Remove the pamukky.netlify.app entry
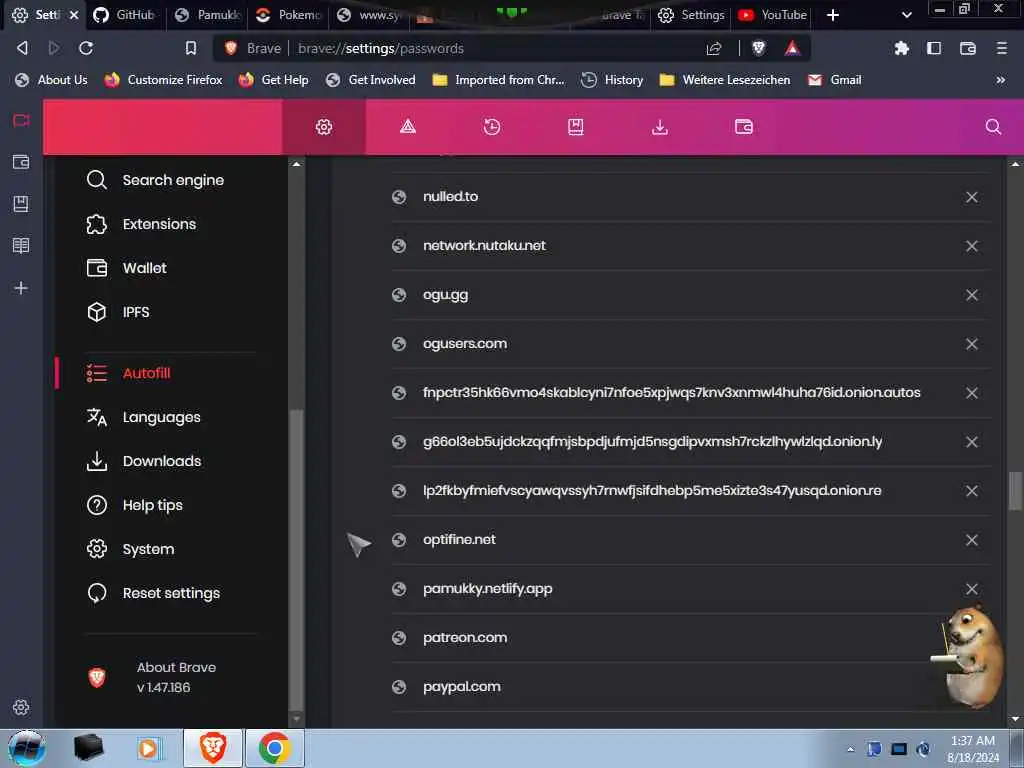1024x768 pixels. tap(972, 589)
